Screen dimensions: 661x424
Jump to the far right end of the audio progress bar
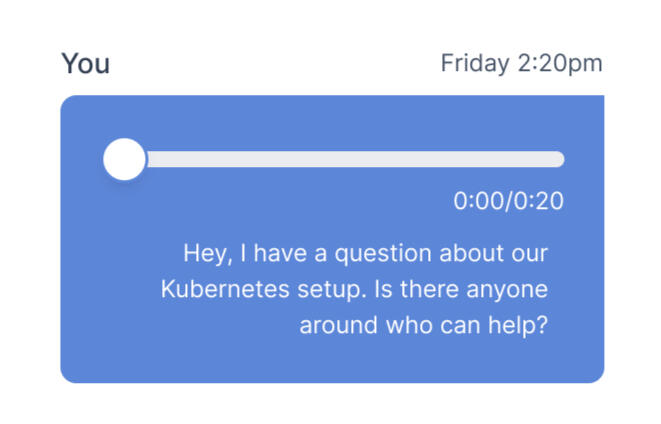pyautogui.click(x=559, y=160)
